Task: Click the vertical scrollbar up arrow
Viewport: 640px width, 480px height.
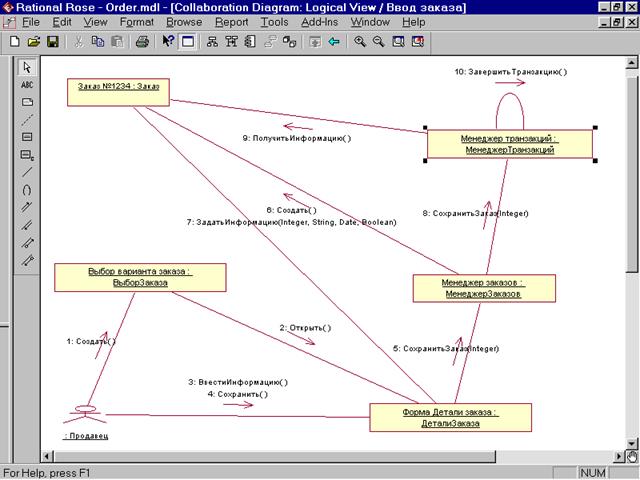Action: (x=631, y=63)
